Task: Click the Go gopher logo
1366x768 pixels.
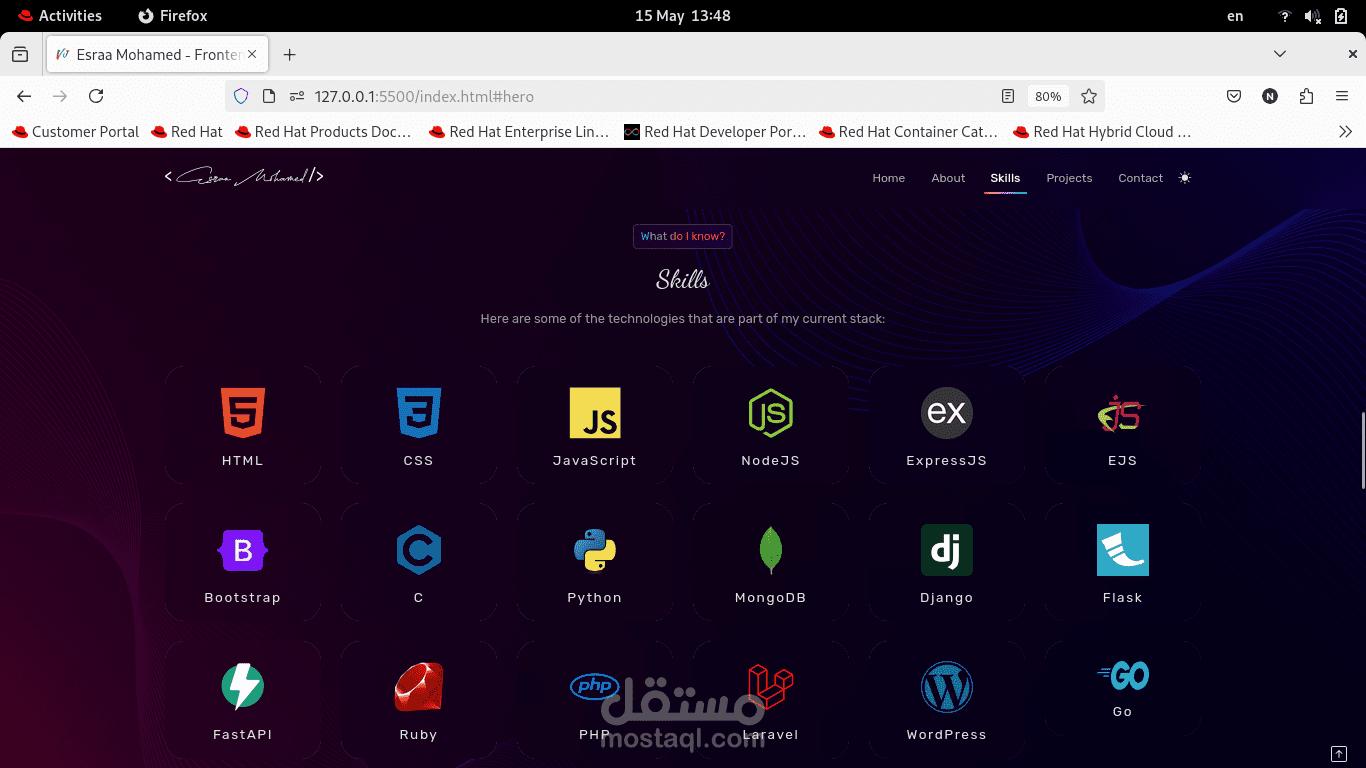Action: coord(1123,676)
